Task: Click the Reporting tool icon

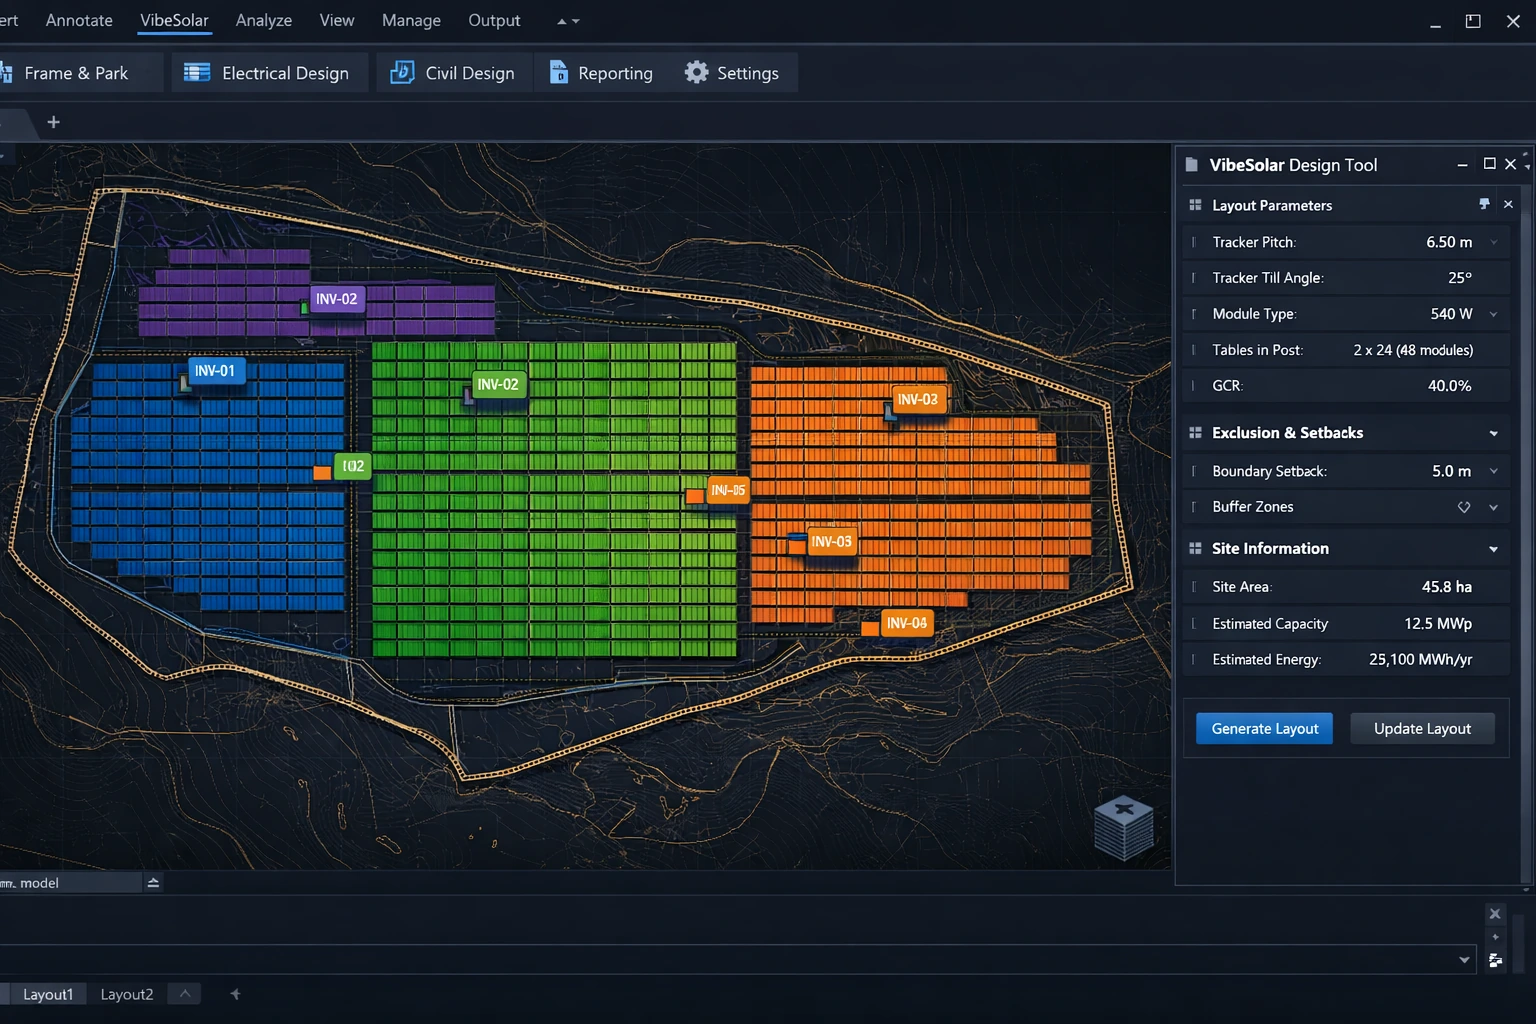Action: point(557,72)
